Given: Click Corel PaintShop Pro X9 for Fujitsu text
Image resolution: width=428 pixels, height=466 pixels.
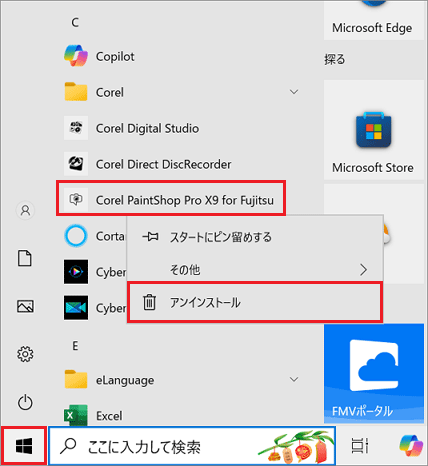Looking at the screenshot, I should [185, 200].
